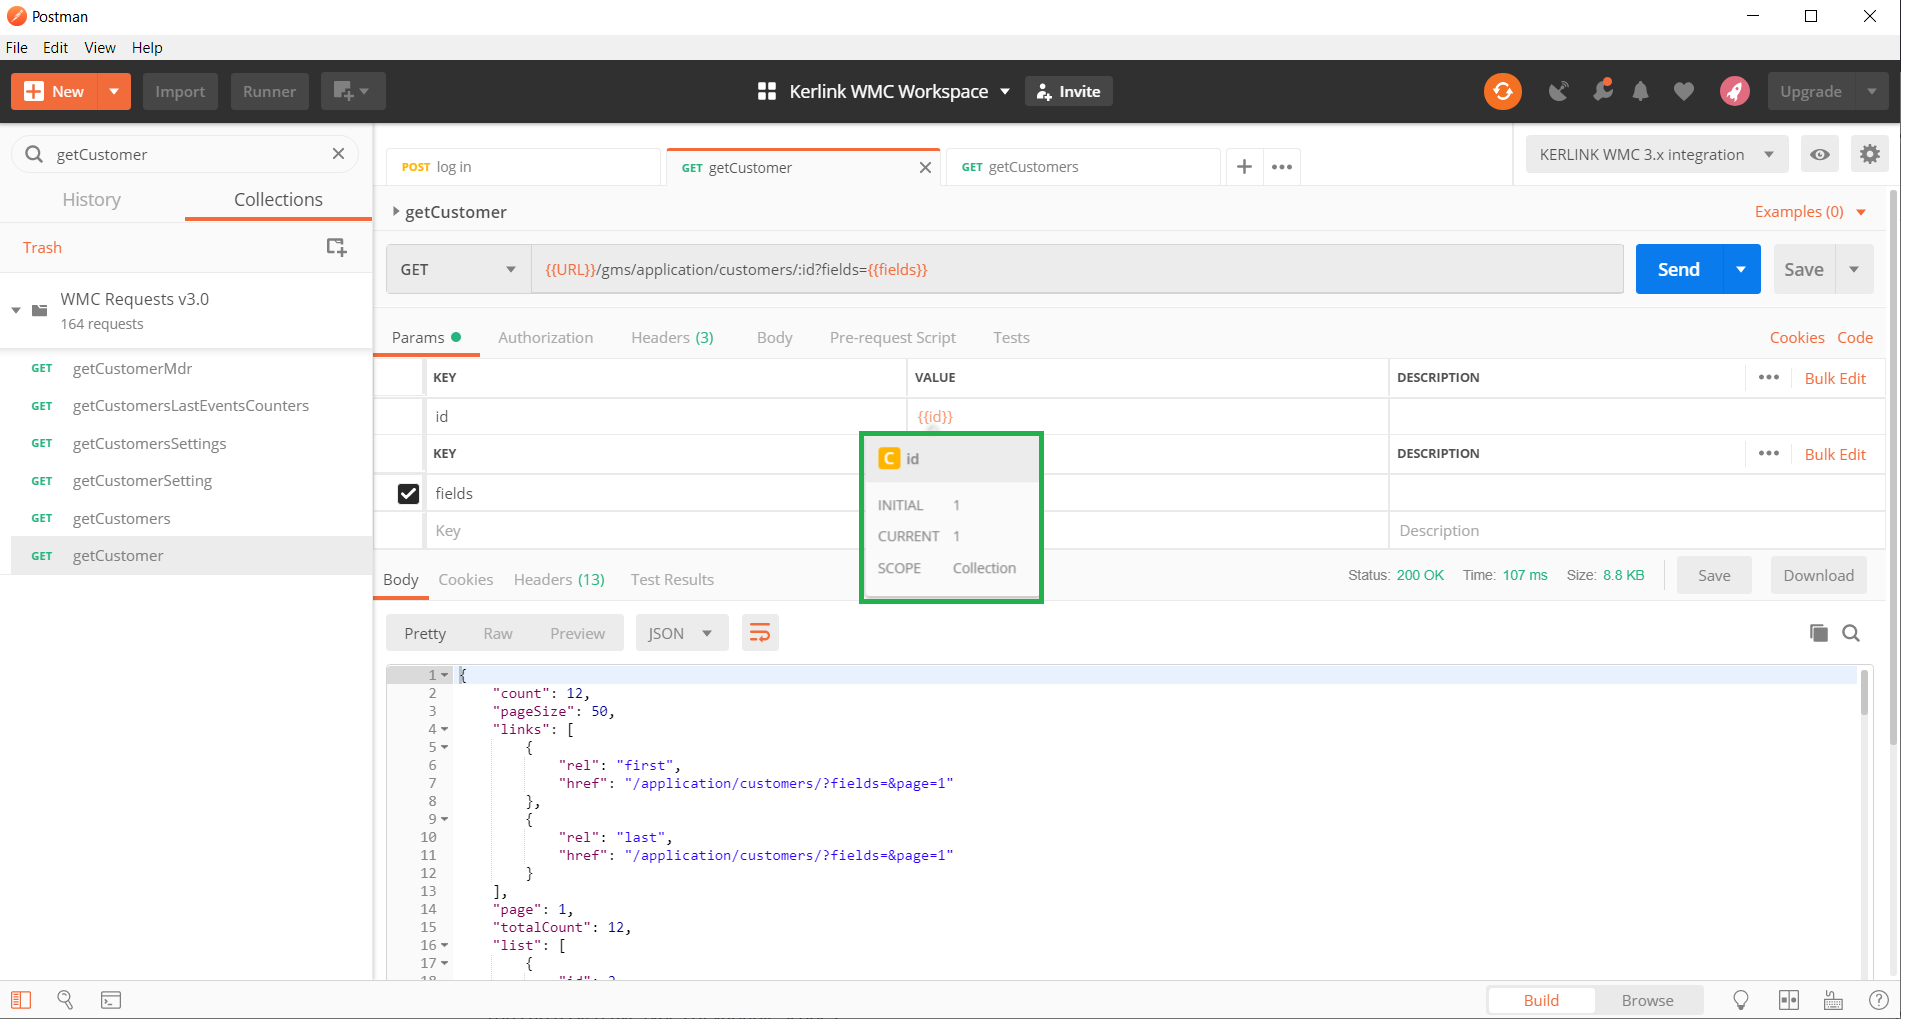
Task: Open workspace settings gear icon
Action: click(1869, 154)
